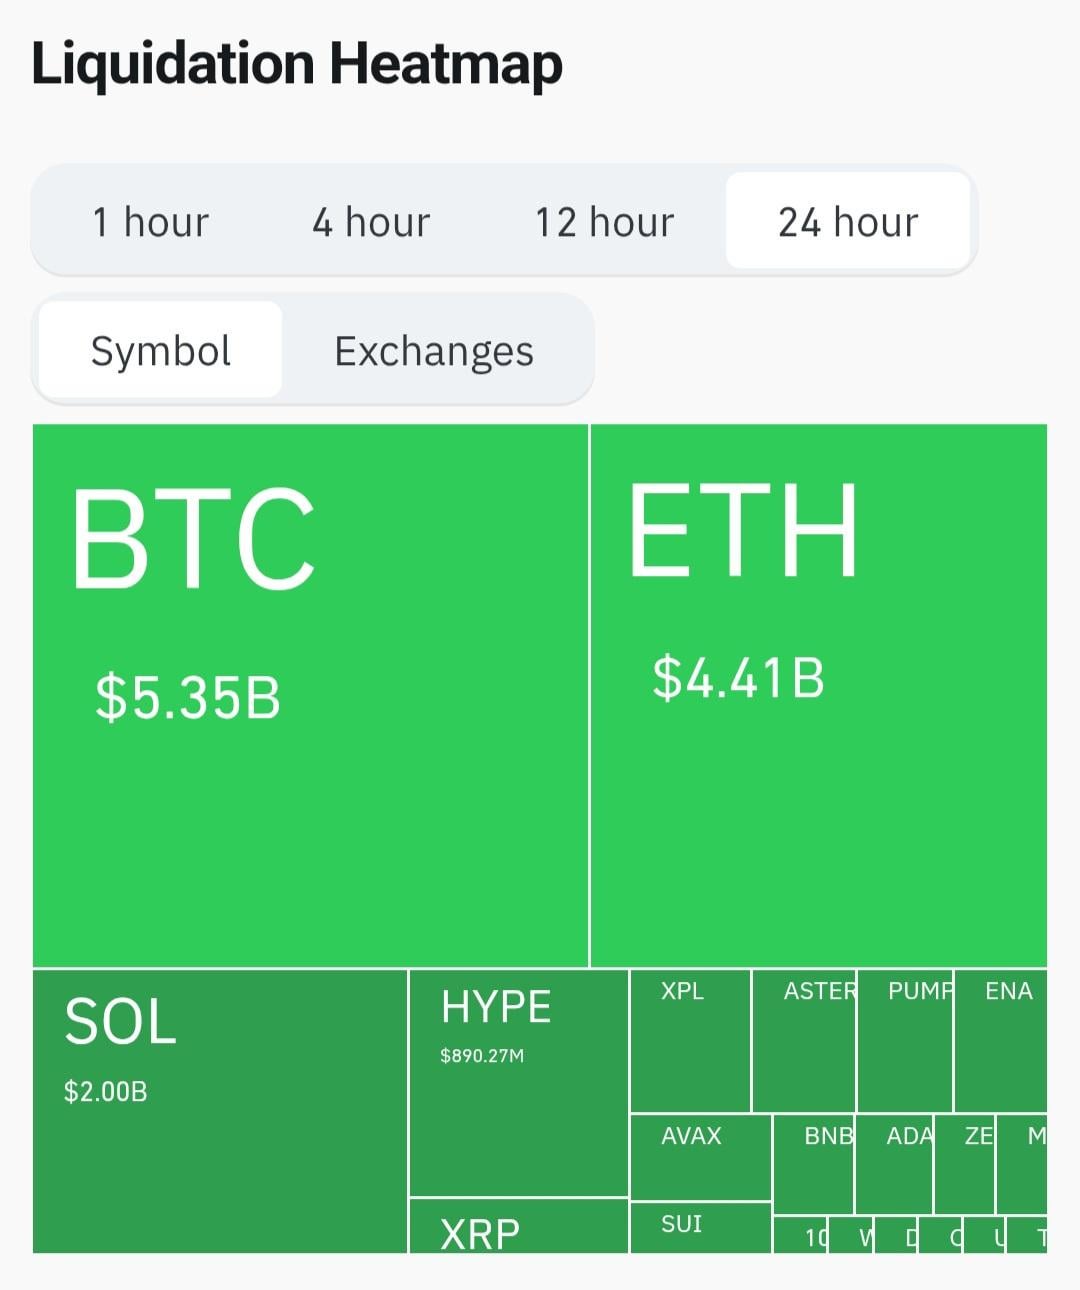Open the BTC liquidation tile
The height and width of the screenshot is (1290, 1080).
tap(310, 695)
